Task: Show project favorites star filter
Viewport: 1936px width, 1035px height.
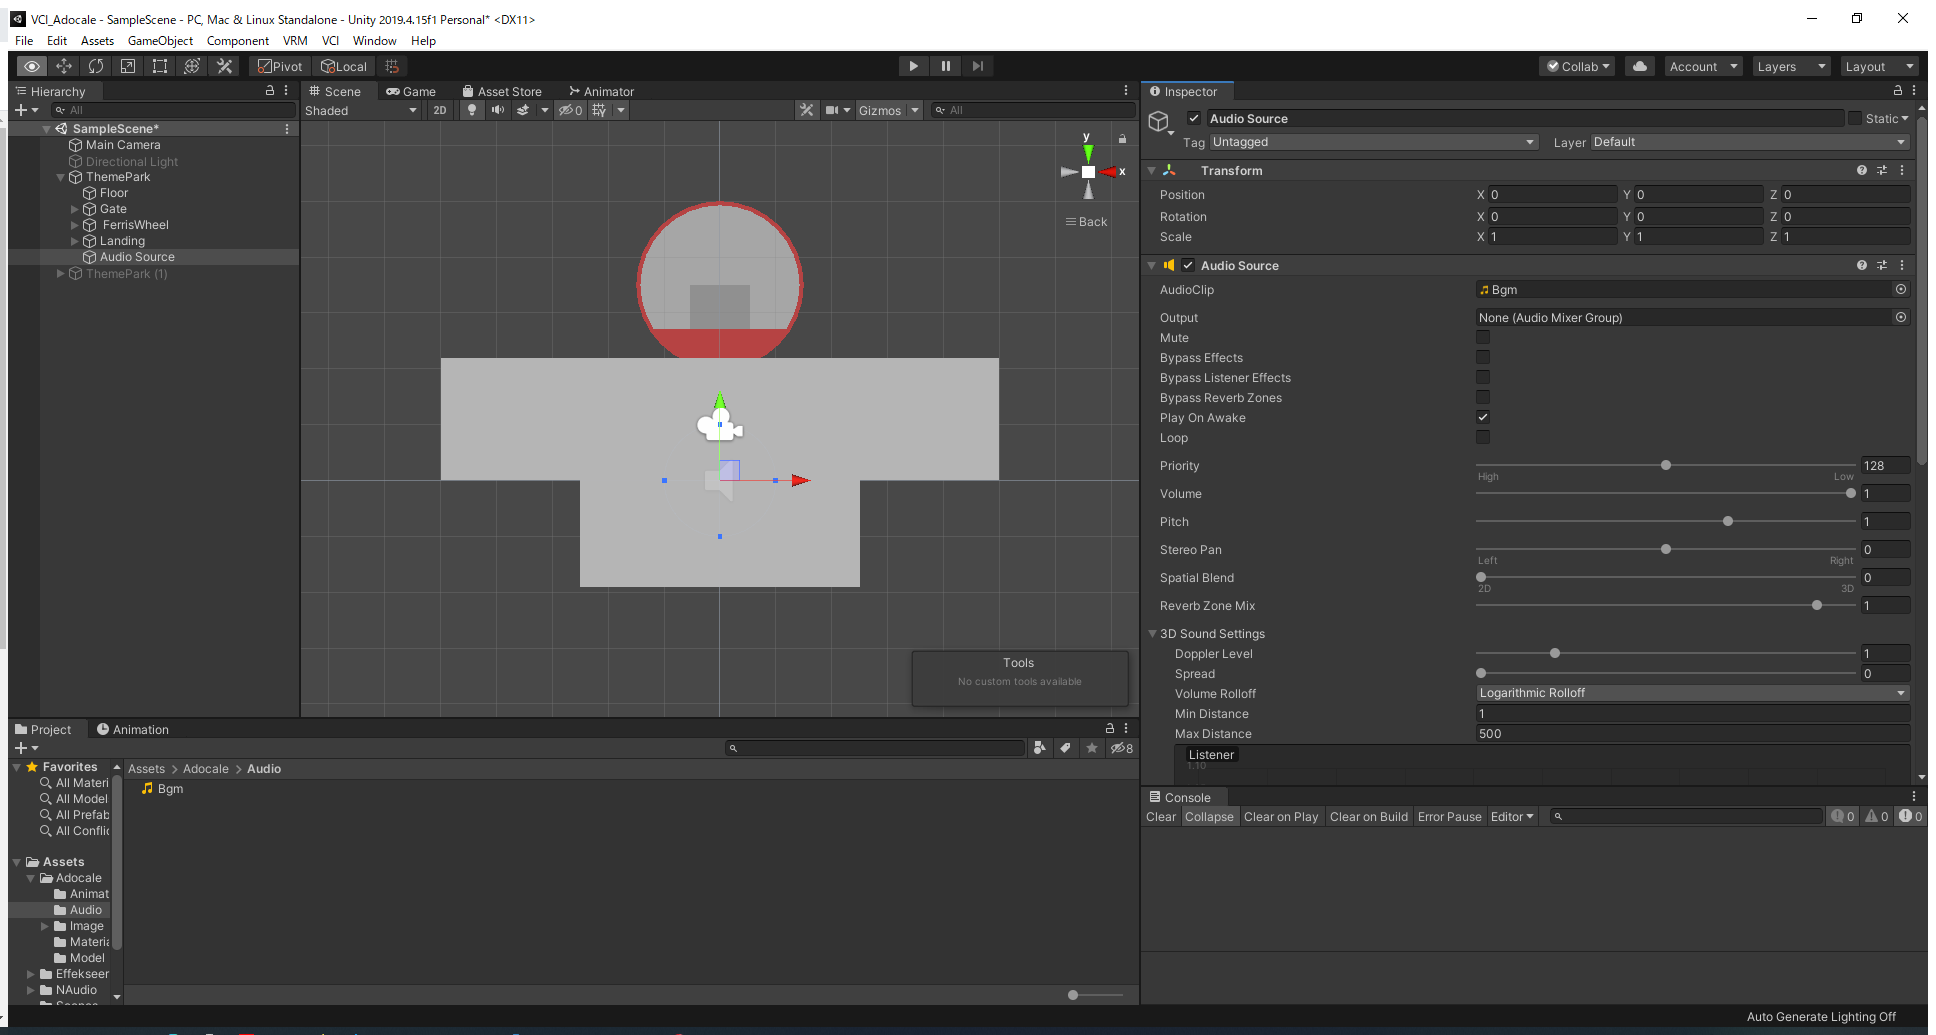Action: [1092, 748]
